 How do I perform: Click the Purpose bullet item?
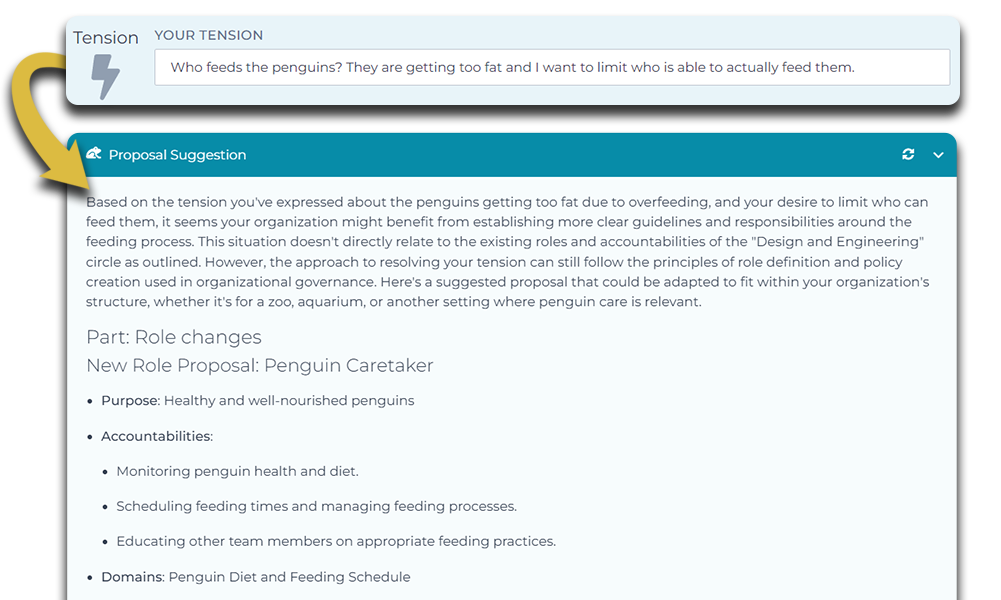pos(257,401)
